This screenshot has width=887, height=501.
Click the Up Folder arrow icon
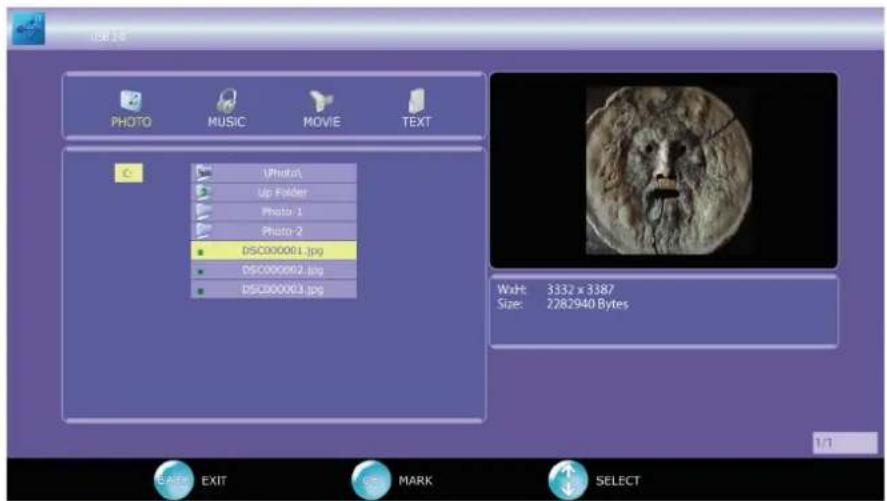tap(203, 192)
